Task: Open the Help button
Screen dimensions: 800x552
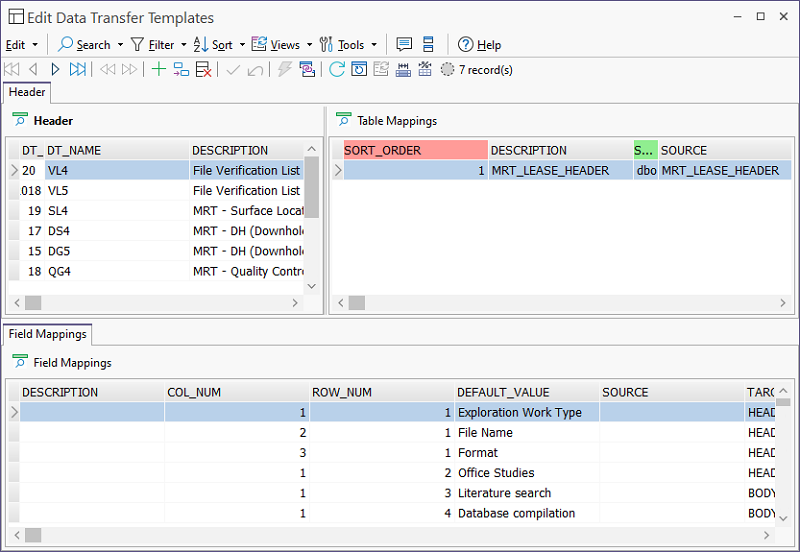Action: tap(479, 44)
